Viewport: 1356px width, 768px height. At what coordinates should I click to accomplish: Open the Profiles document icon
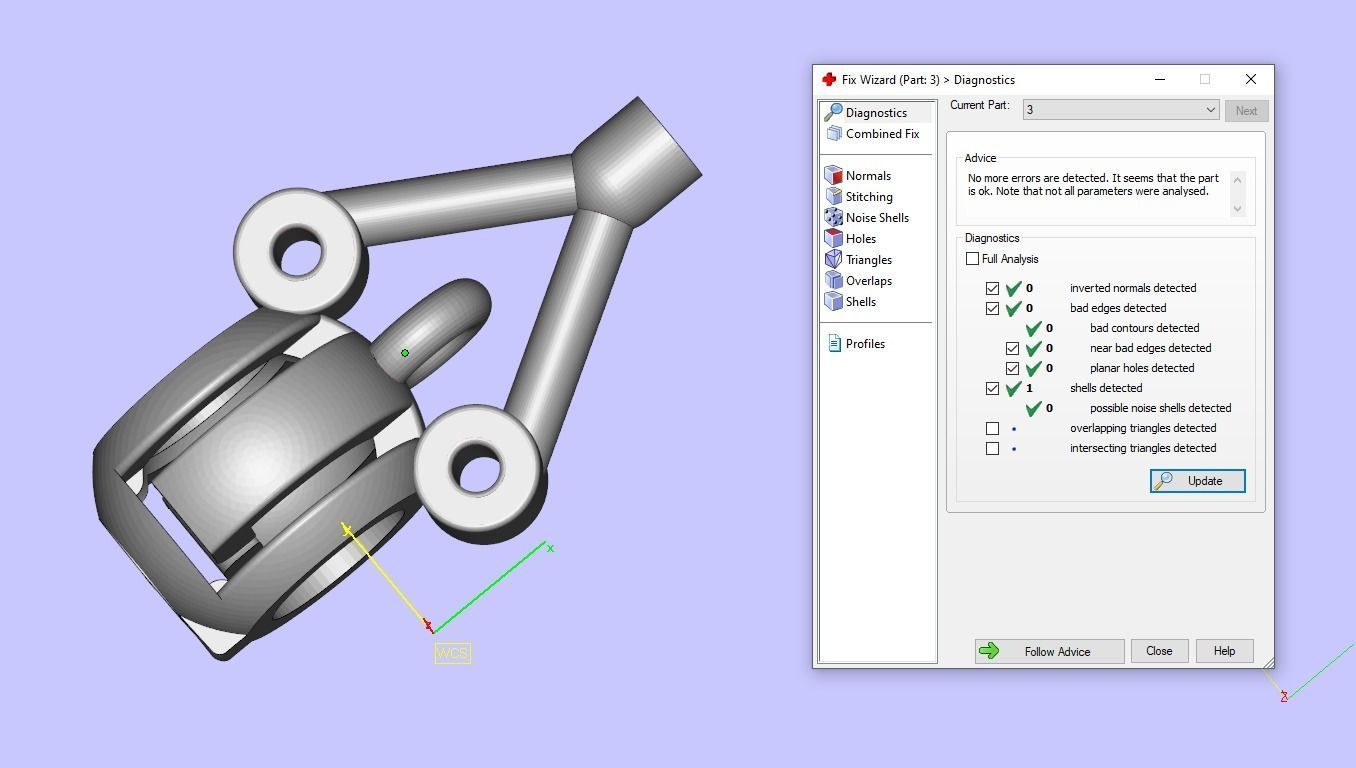pos(834,344)
